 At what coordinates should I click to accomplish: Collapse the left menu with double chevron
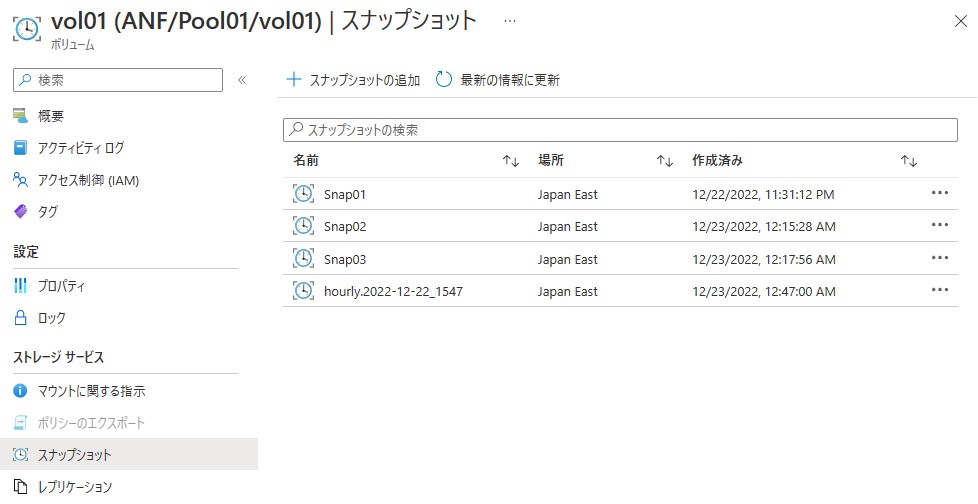point(242,80)
